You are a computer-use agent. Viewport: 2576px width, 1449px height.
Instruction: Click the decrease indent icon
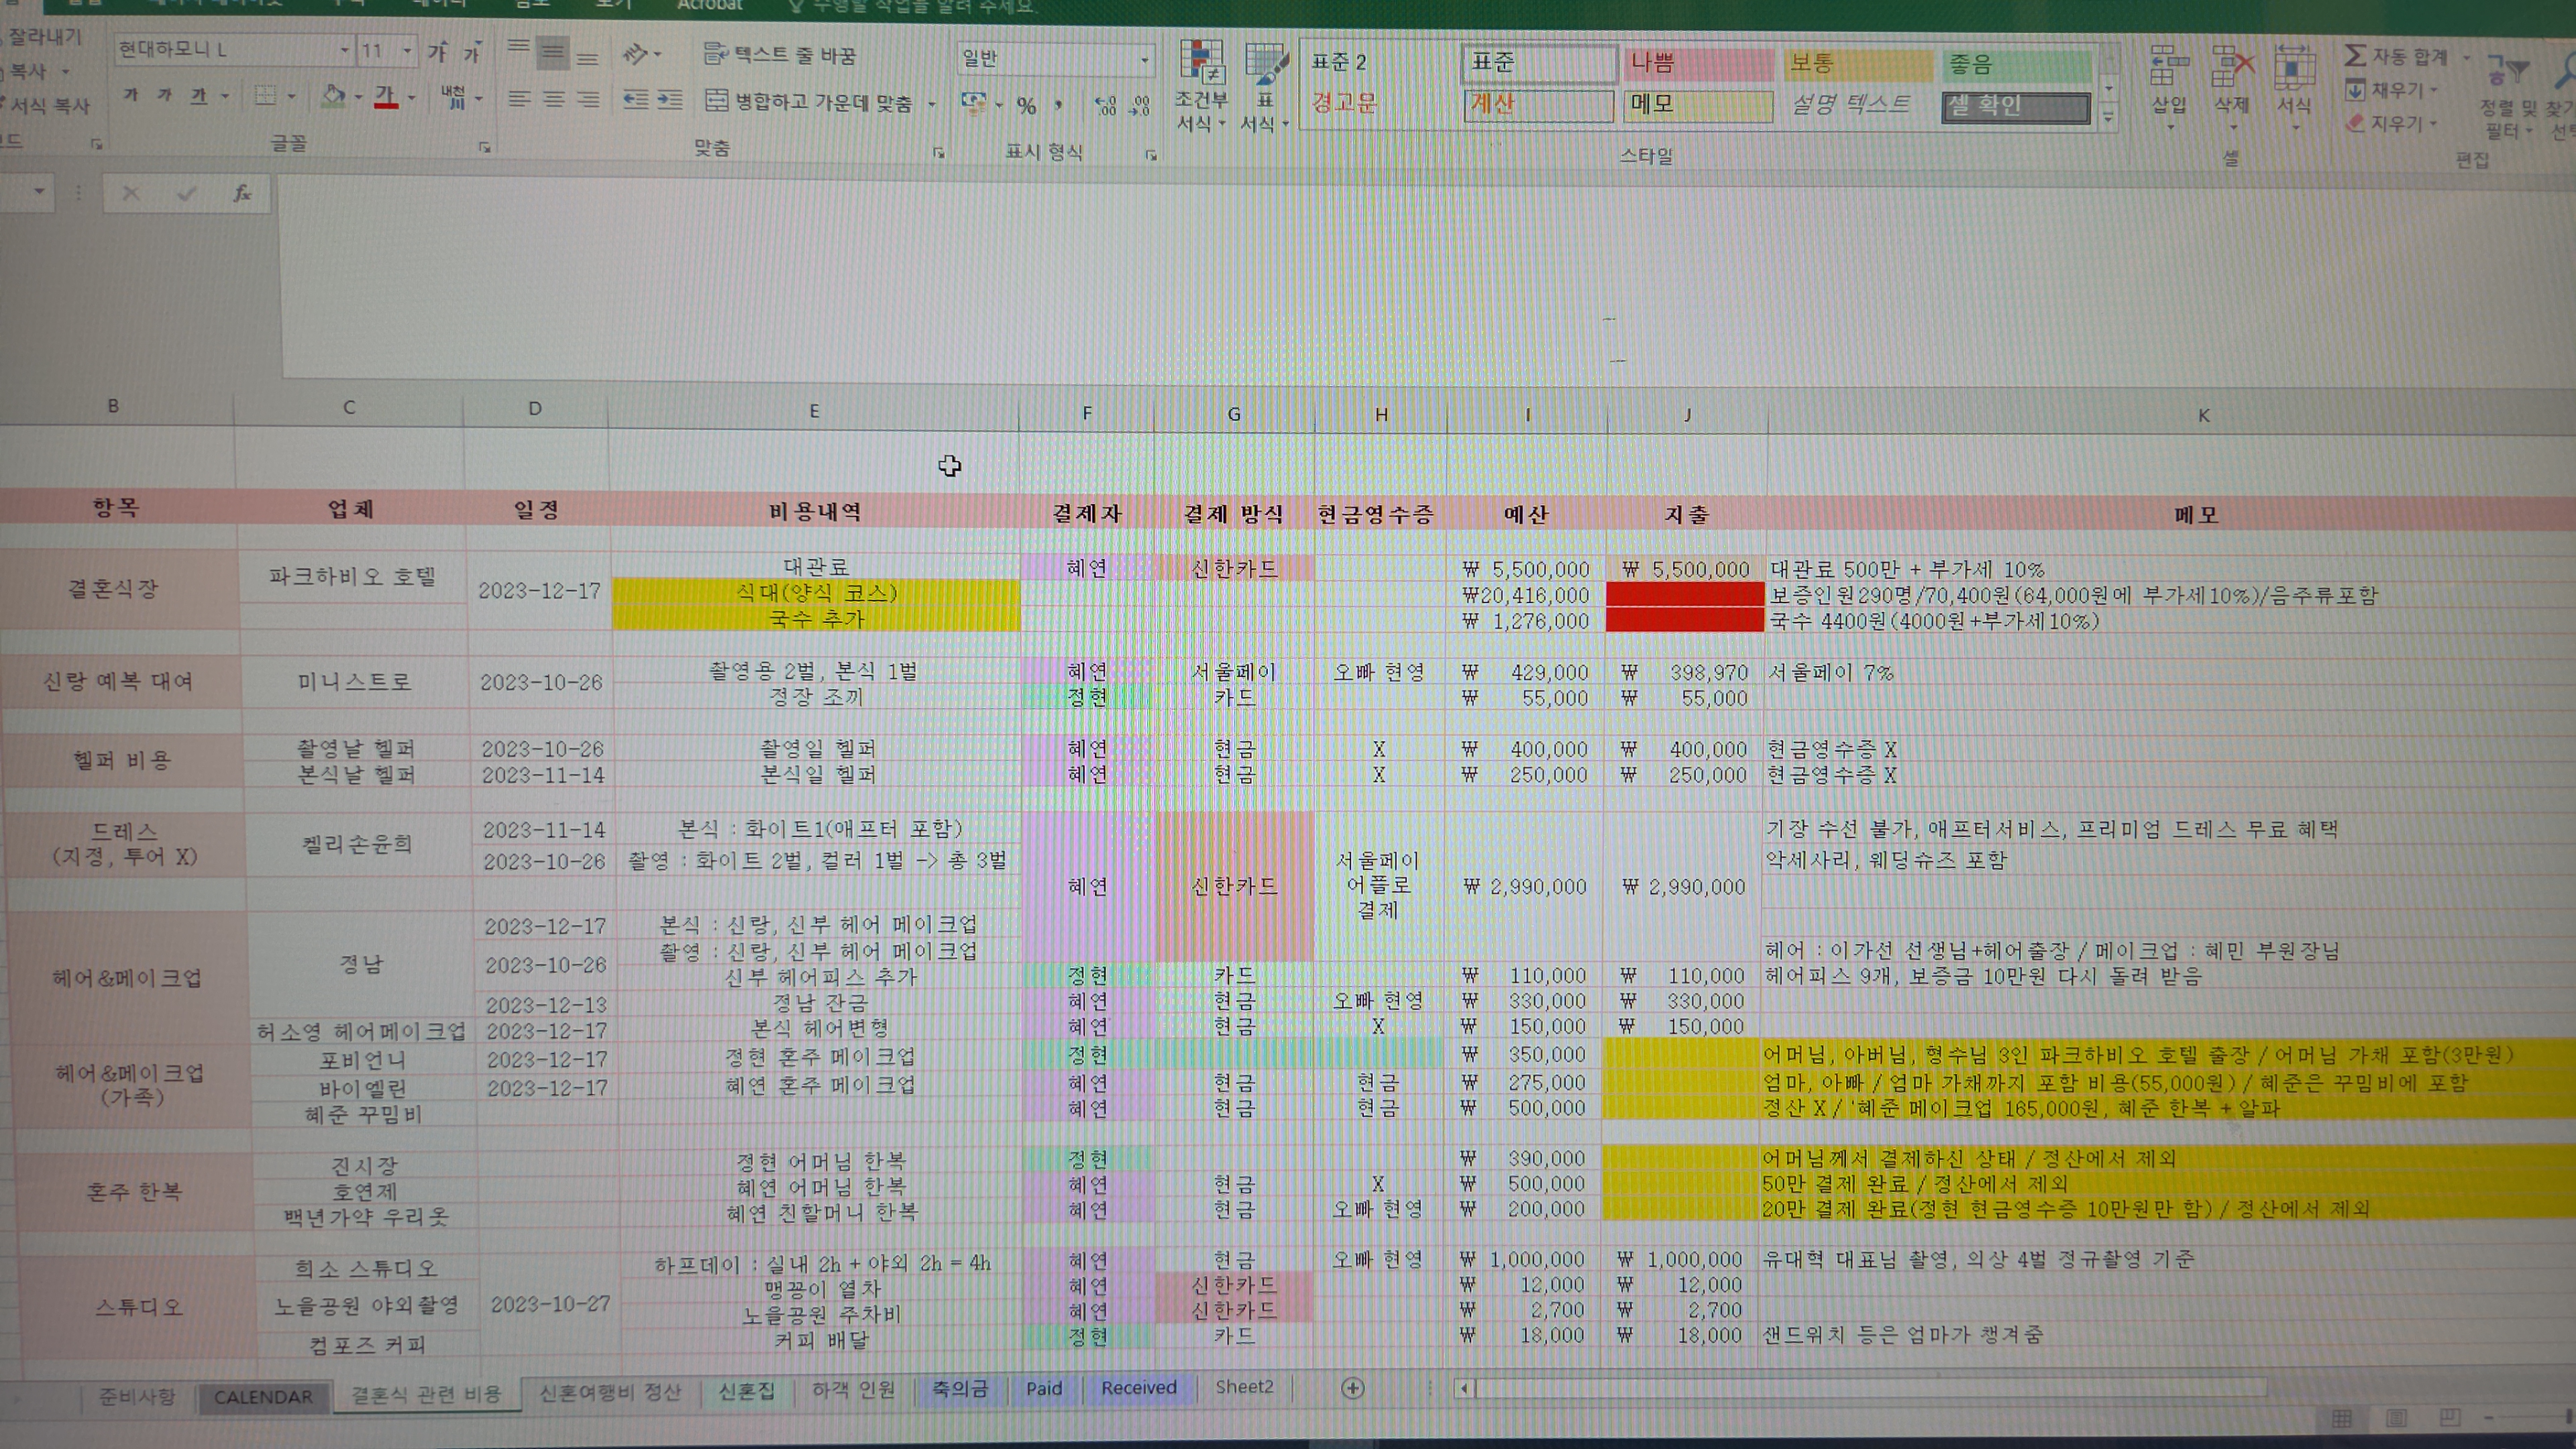[636, 100]
